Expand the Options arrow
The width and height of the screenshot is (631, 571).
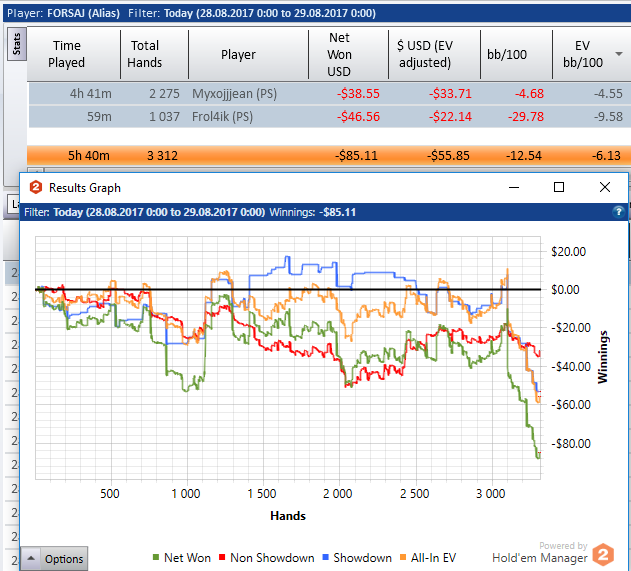coord(31,559)
